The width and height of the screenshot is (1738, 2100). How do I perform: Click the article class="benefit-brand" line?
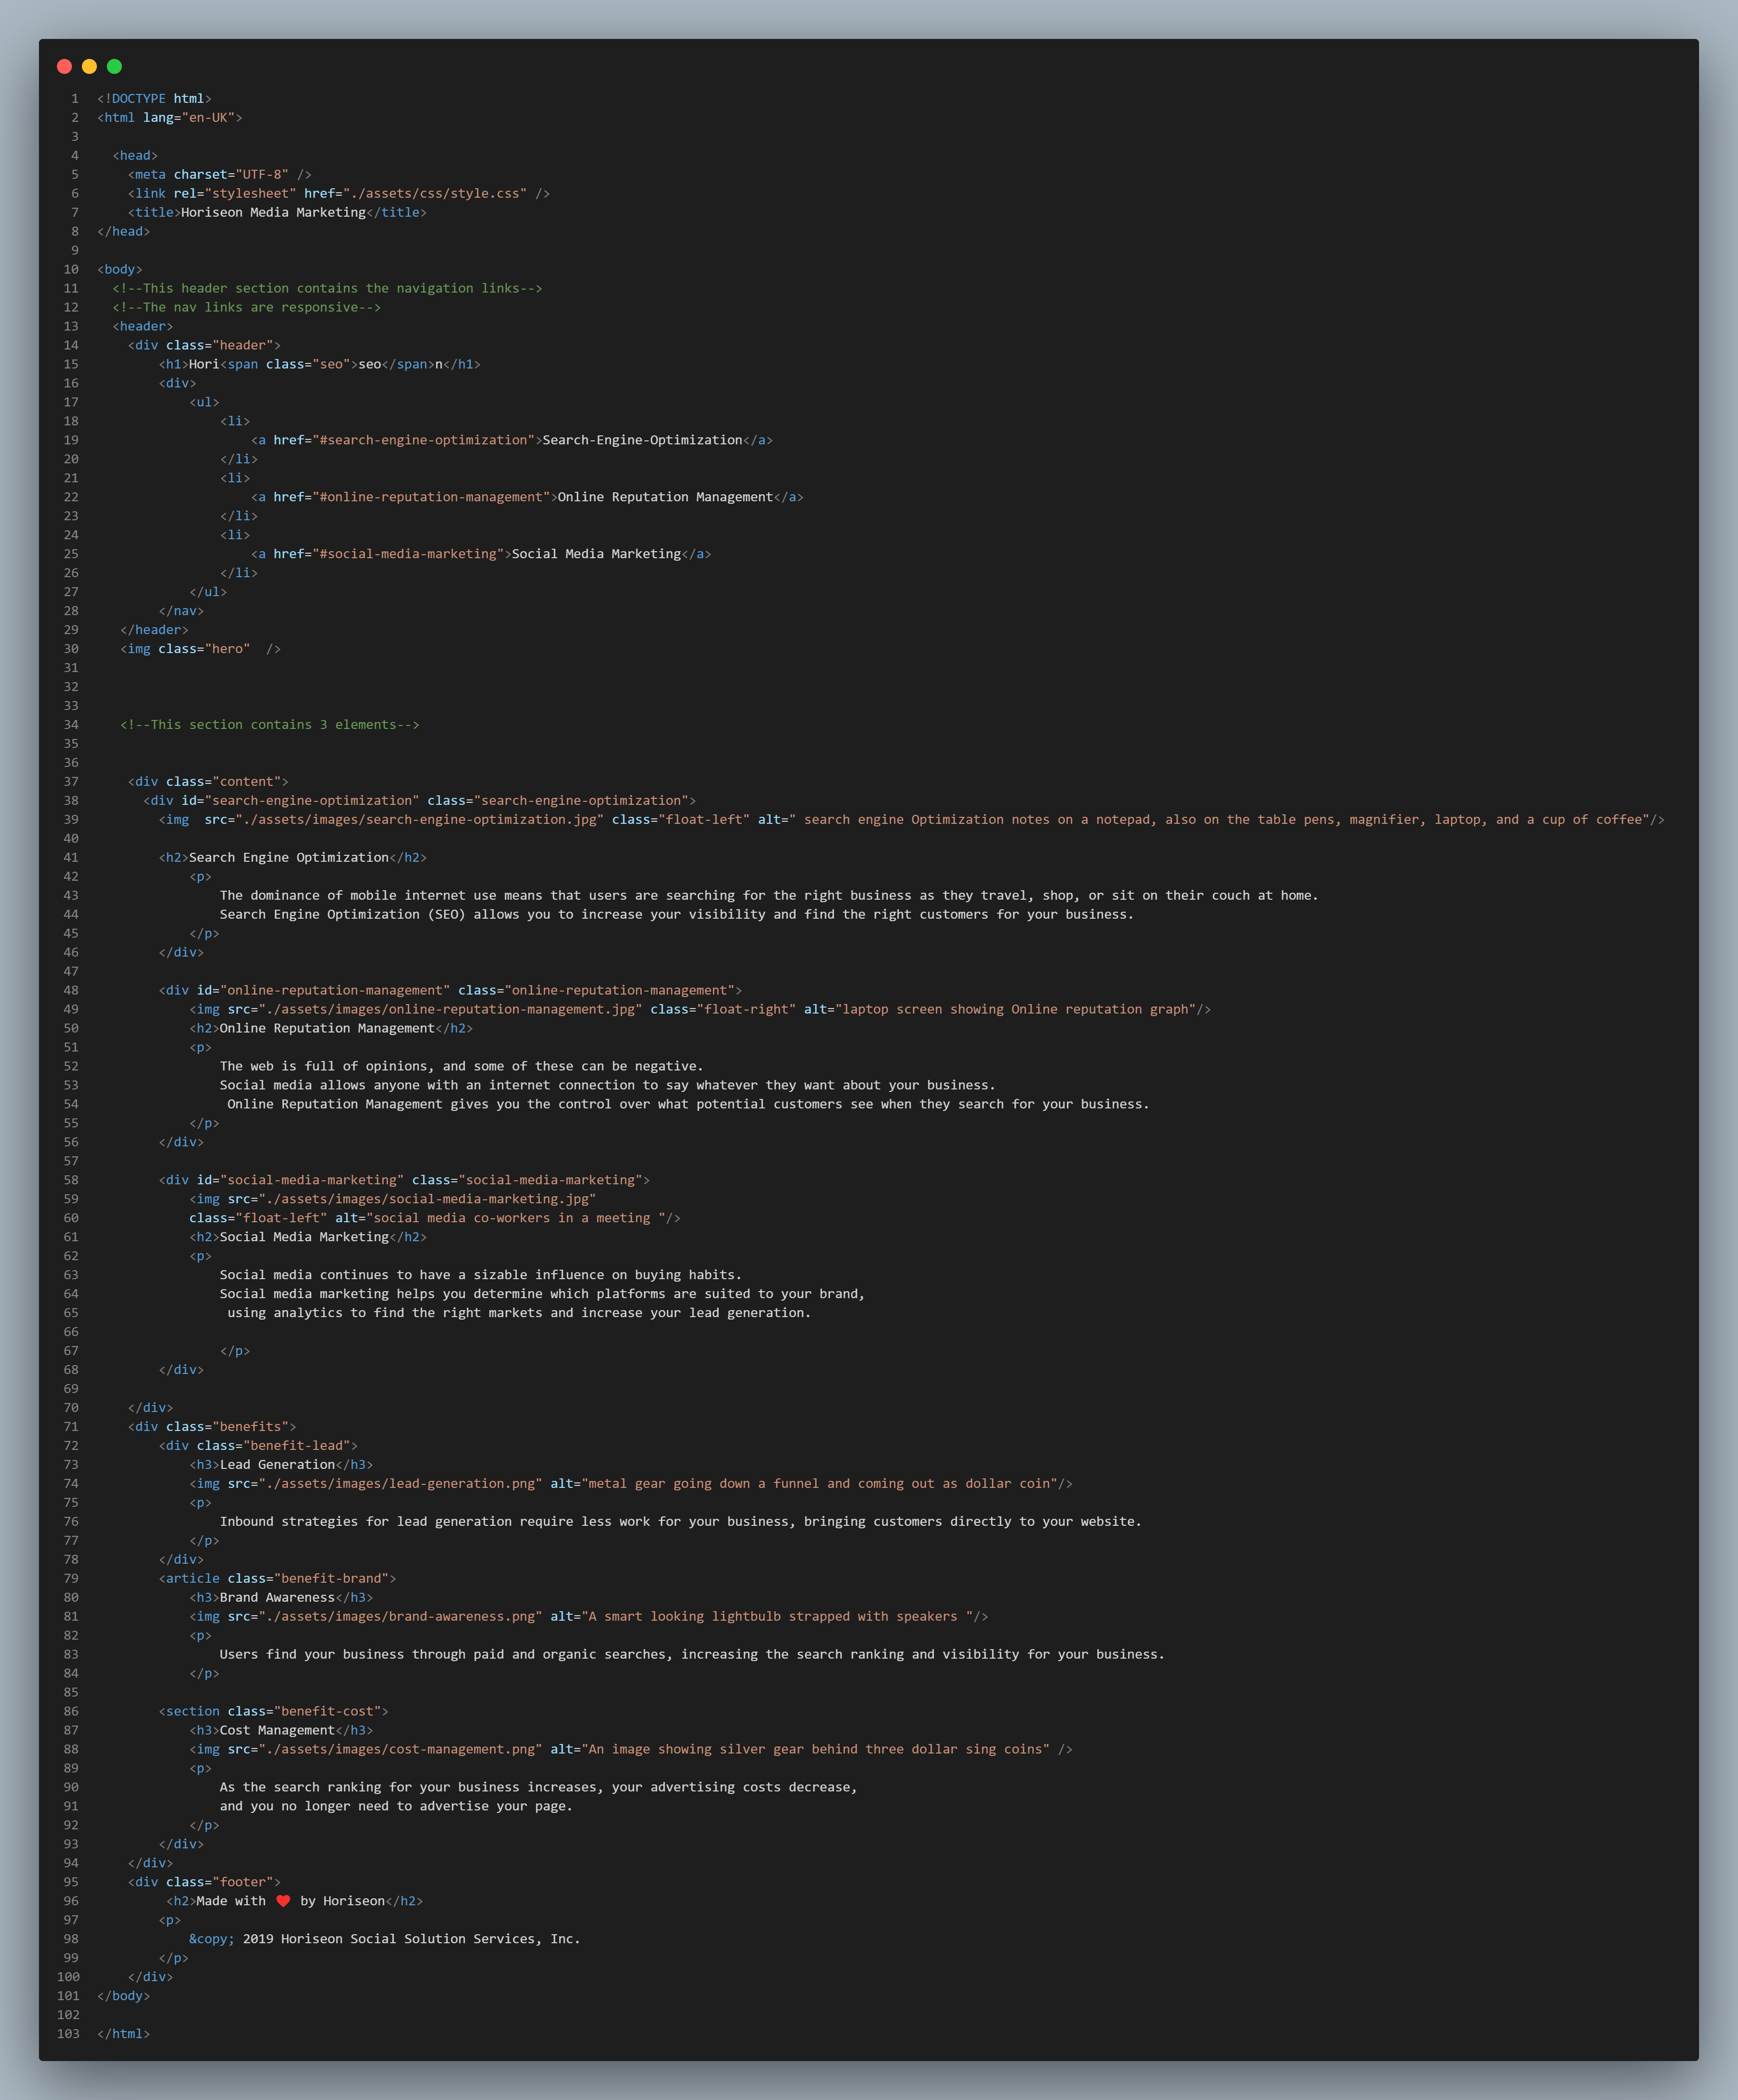tap(277, 1579)
